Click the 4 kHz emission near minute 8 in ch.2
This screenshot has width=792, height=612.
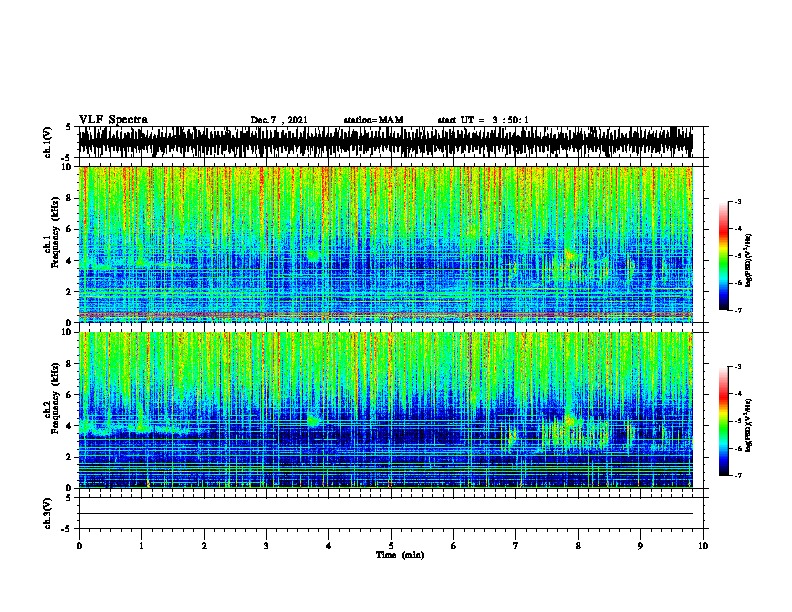click(x=570, y=421)
